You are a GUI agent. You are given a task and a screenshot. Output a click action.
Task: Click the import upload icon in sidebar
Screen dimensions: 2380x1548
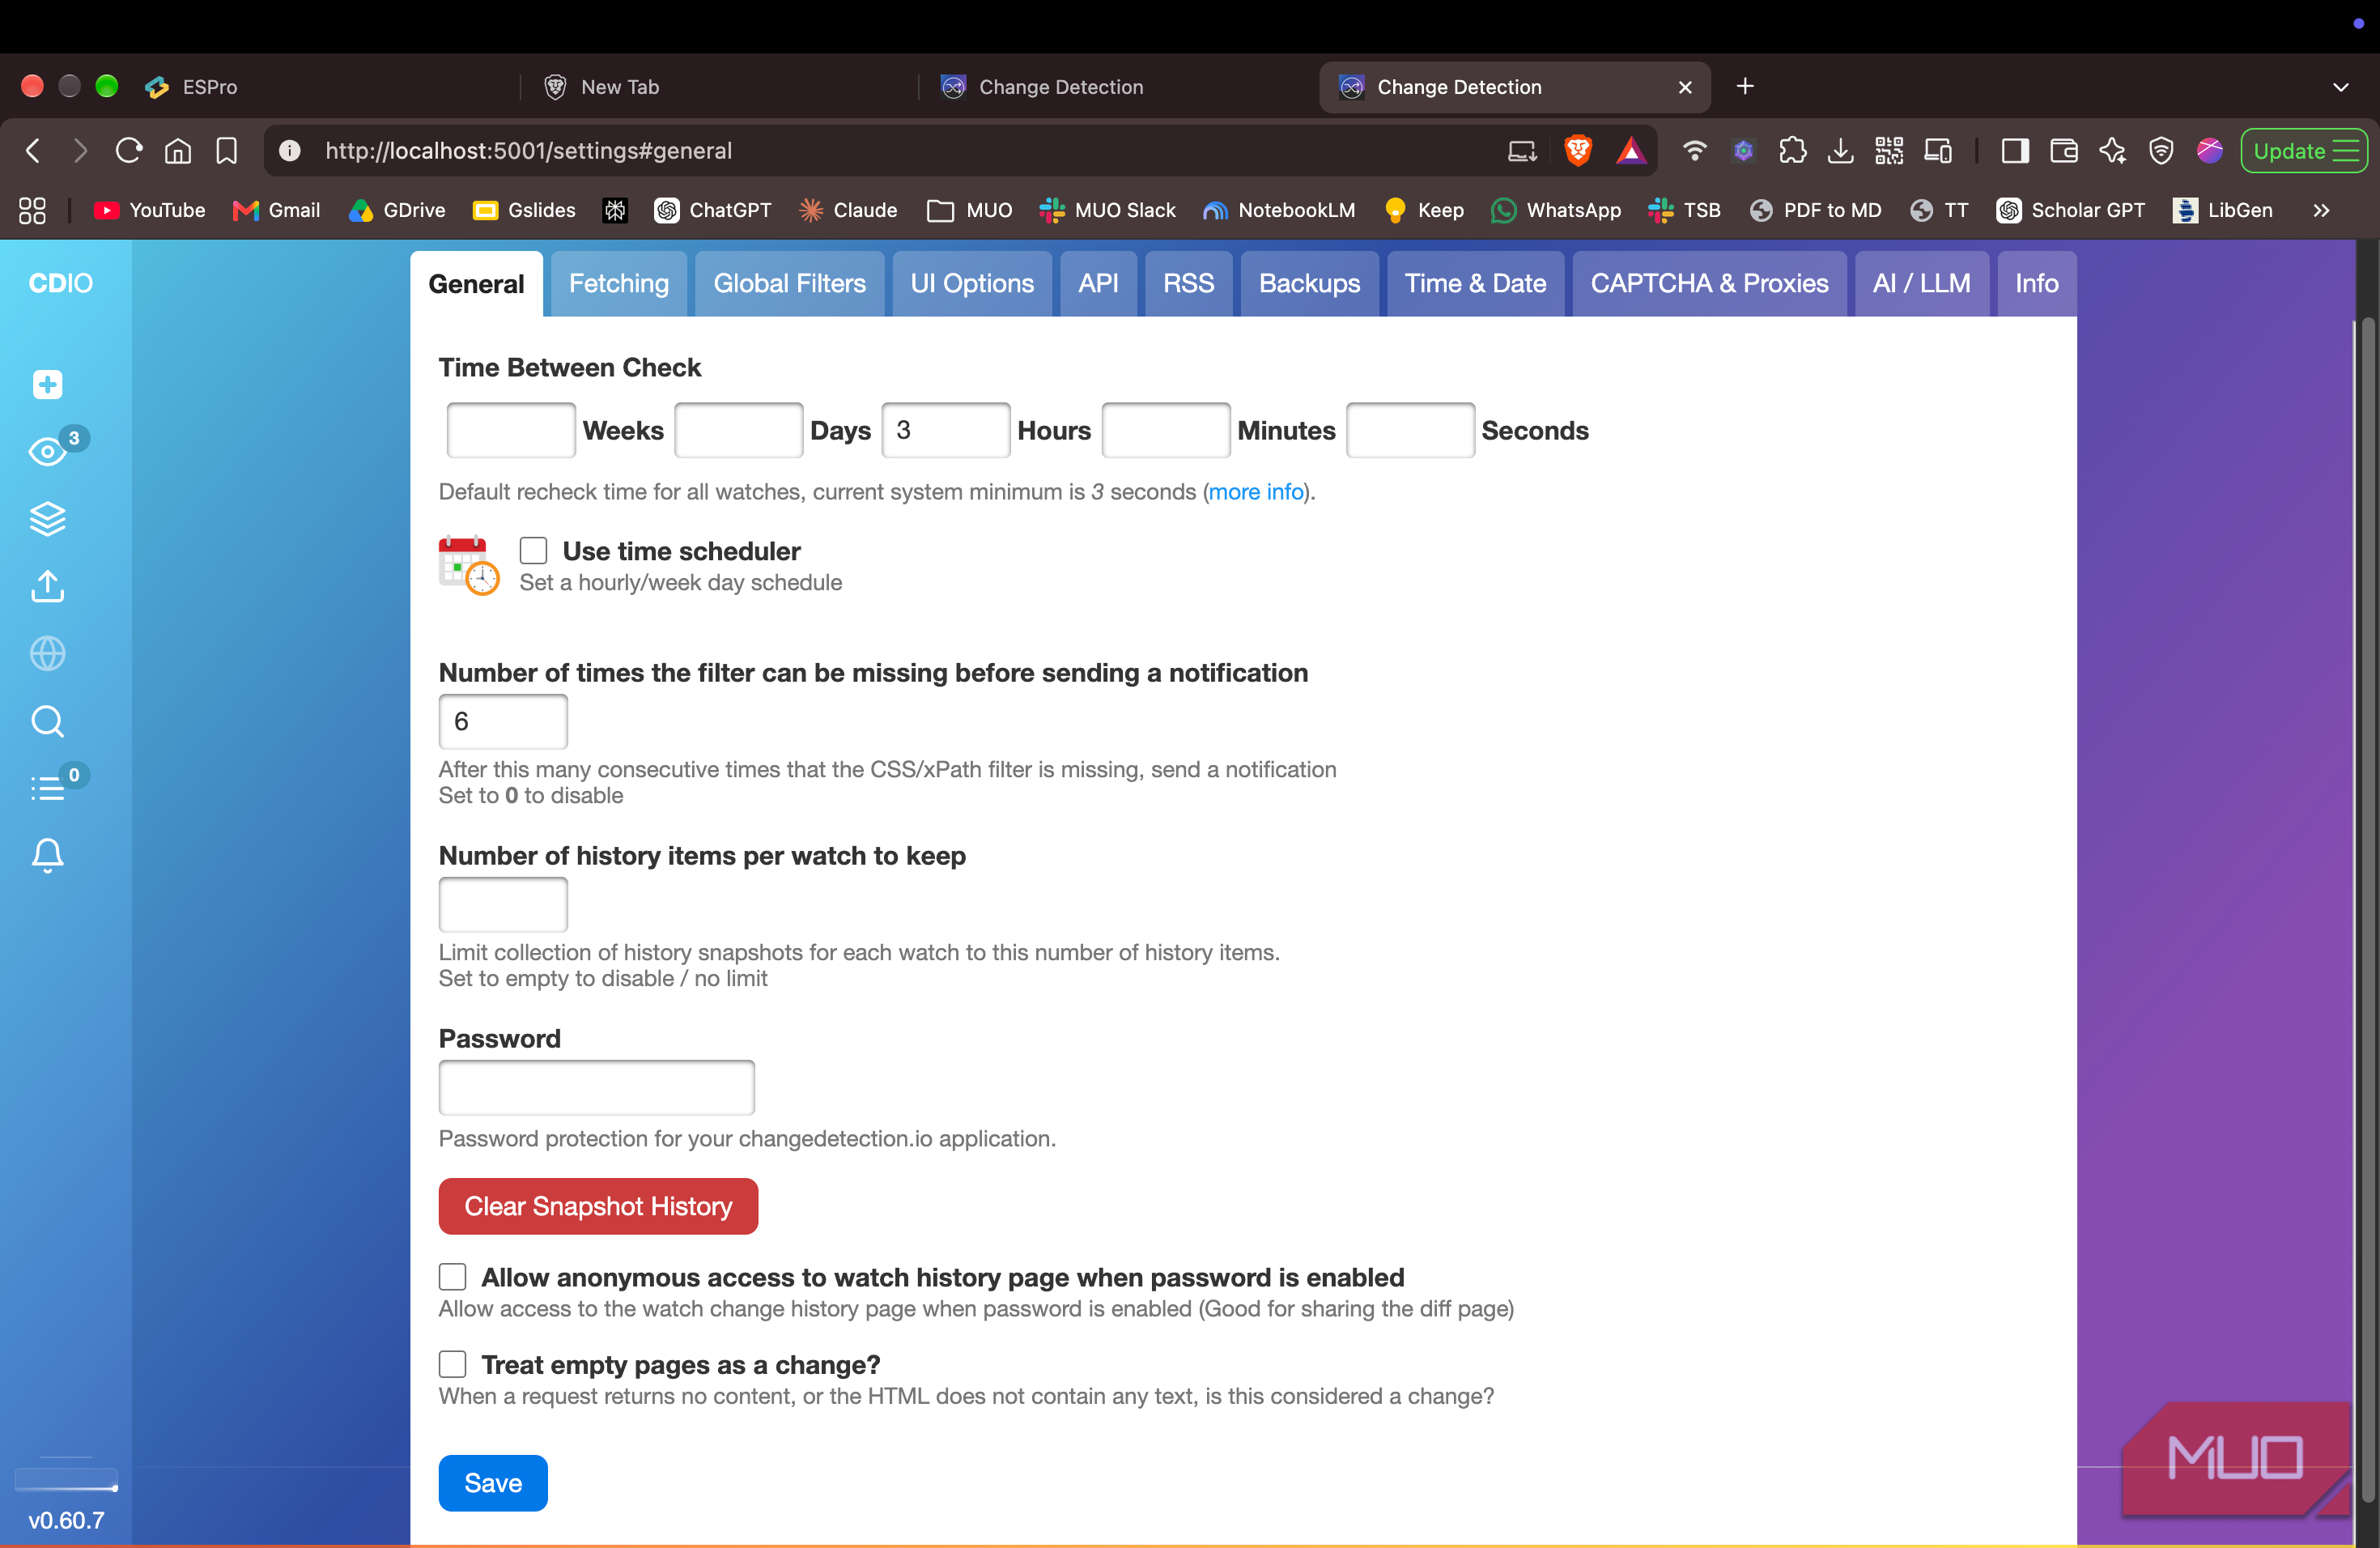47,586
